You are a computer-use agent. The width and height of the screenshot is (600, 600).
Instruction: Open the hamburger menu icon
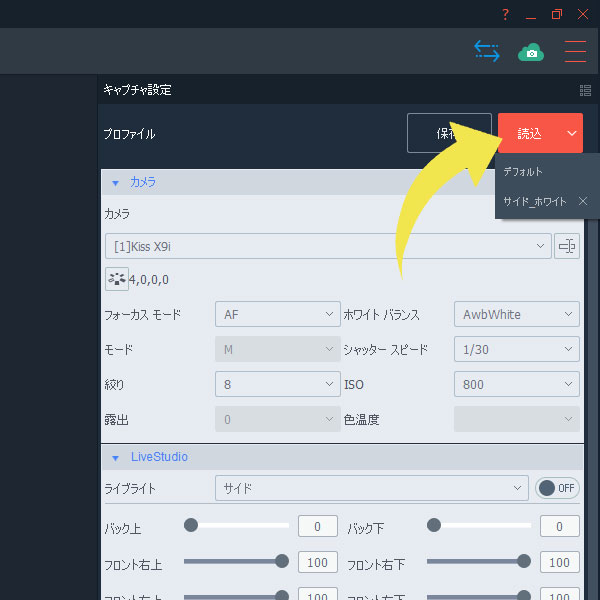point(575,51)
